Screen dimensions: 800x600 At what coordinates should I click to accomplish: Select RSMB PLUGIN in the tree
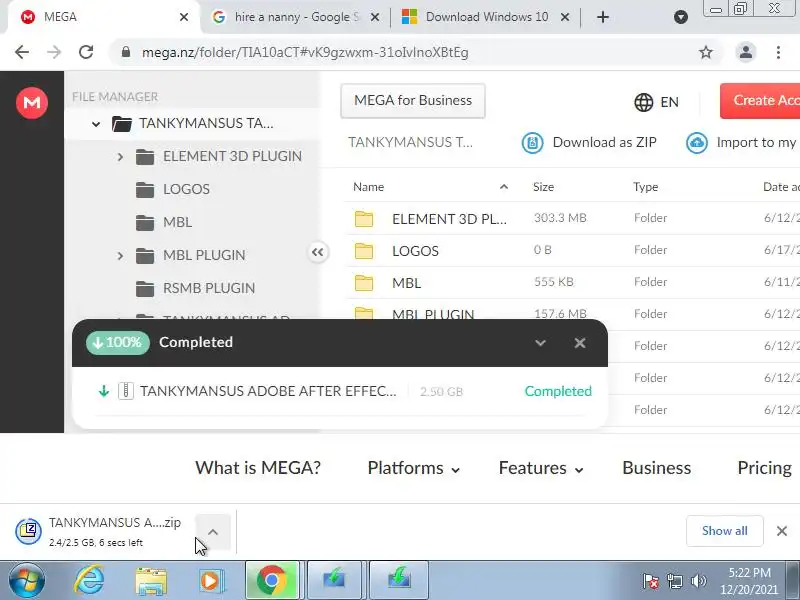click(x=209, y=288)
